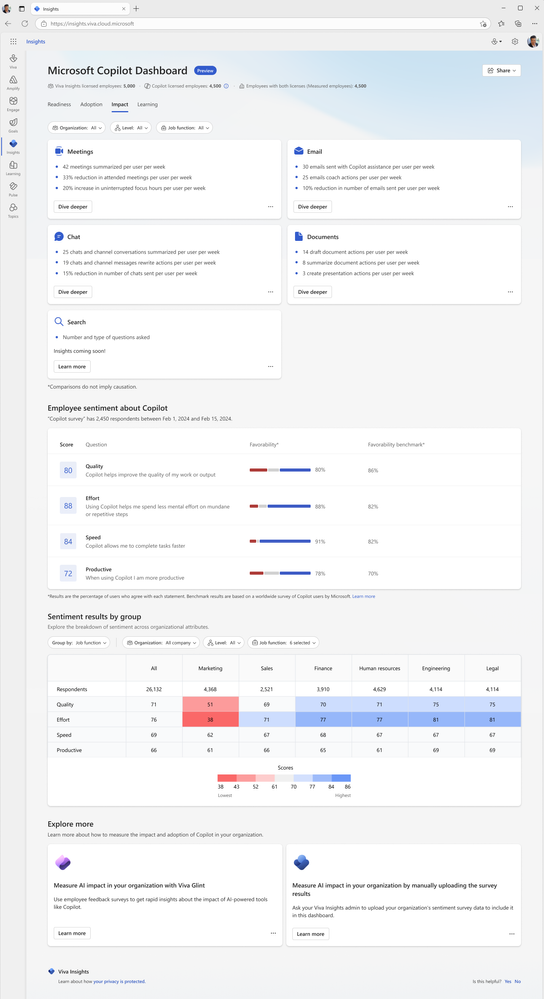Open Learning app in sidebar
This screenshot has height=999, width=544.
pos(13,168)
